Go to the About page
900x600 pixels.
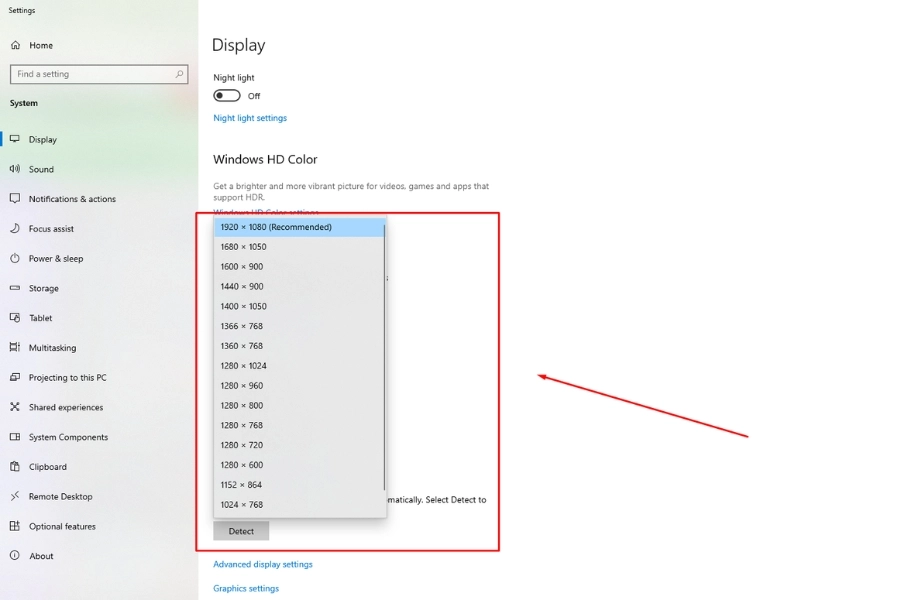(x=41, y=556)
